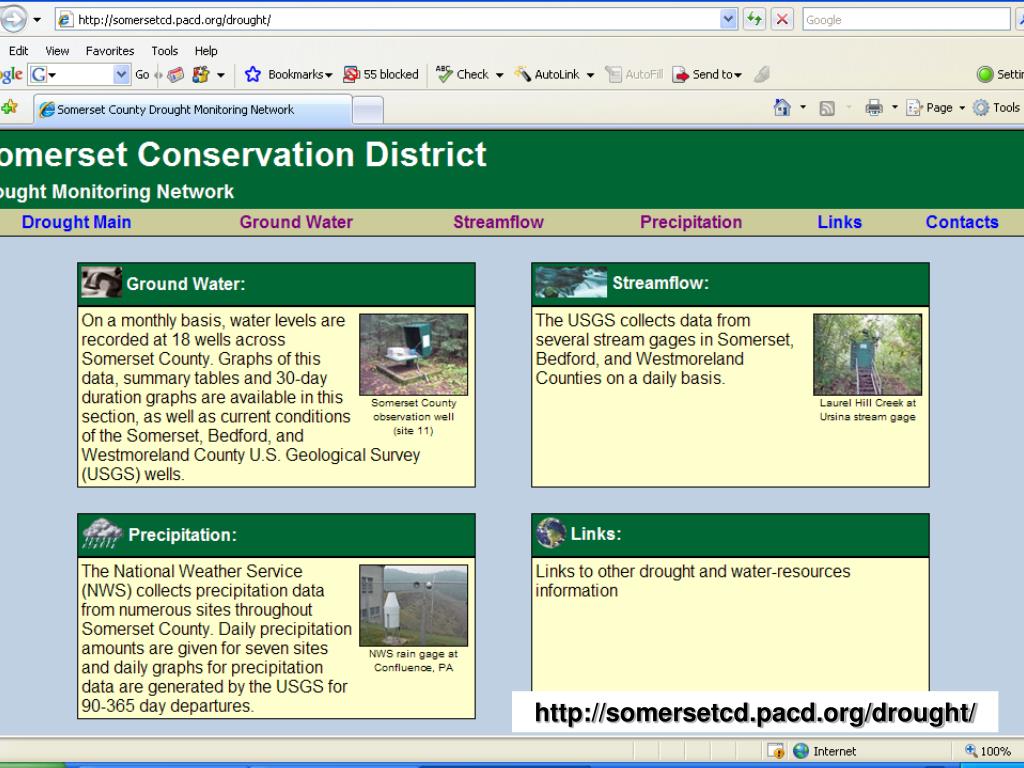Click the Add to Favorites star icon
The width and height of the screenshot is (1024, 768).
click(9, 108)
